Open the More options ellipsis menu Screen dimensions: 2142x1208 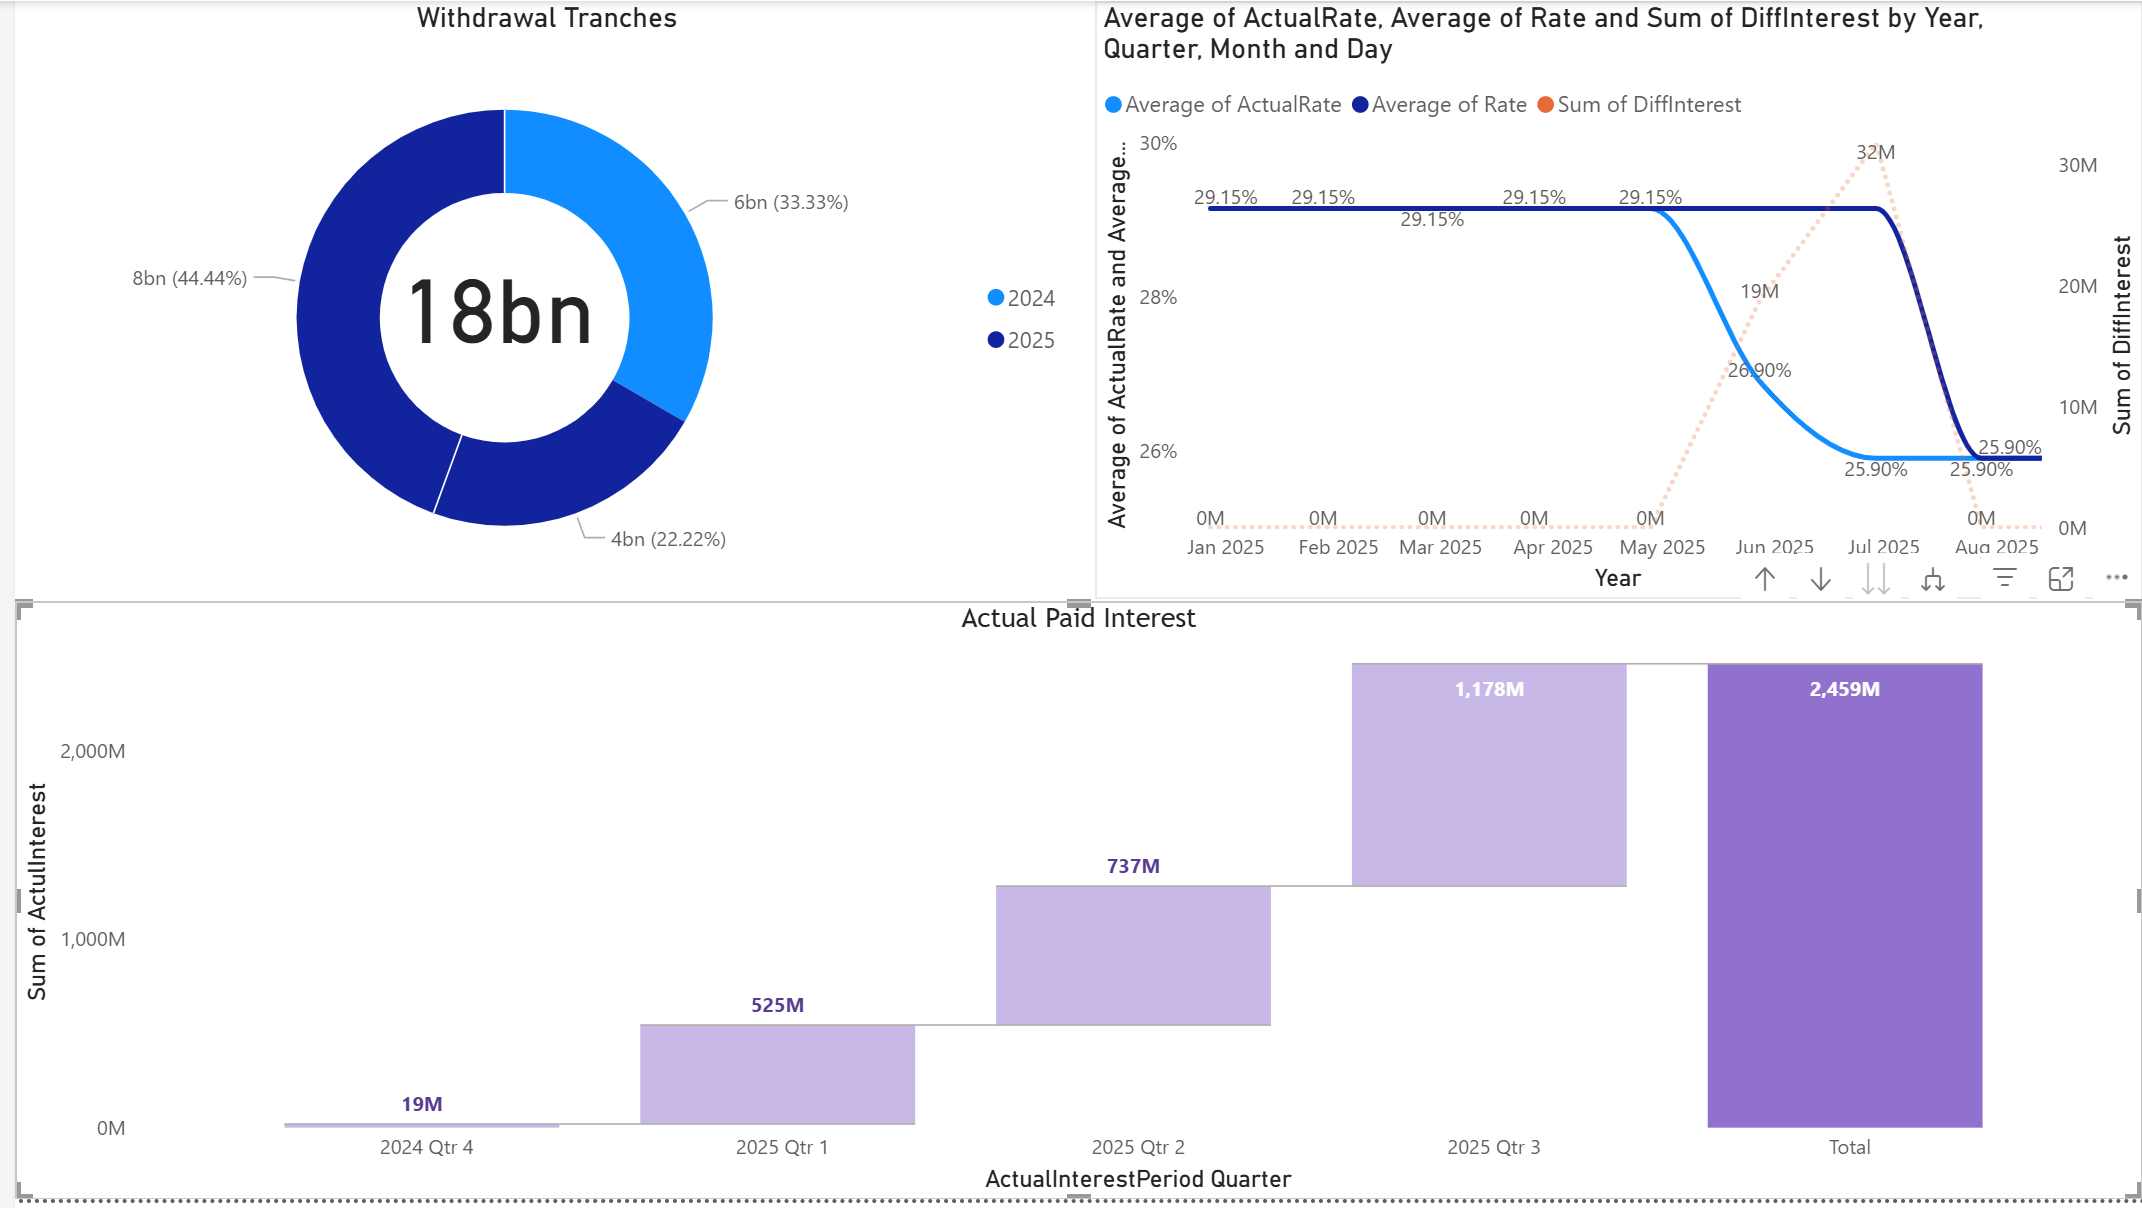[2116, 577]
